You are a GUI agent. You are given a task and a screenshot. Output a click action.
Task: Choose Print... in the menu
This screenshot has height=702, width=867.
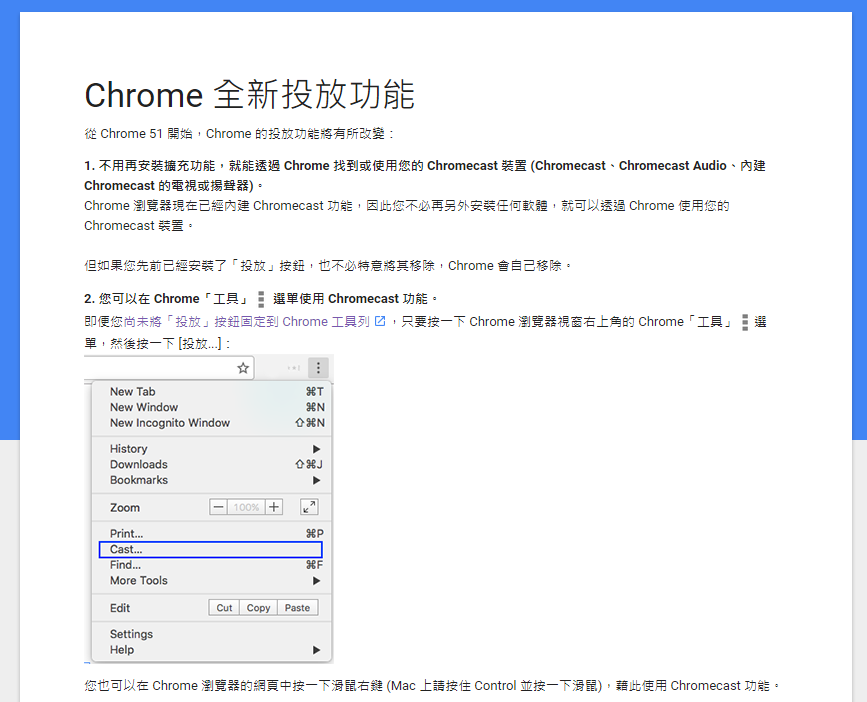click(x=211, y=533)
